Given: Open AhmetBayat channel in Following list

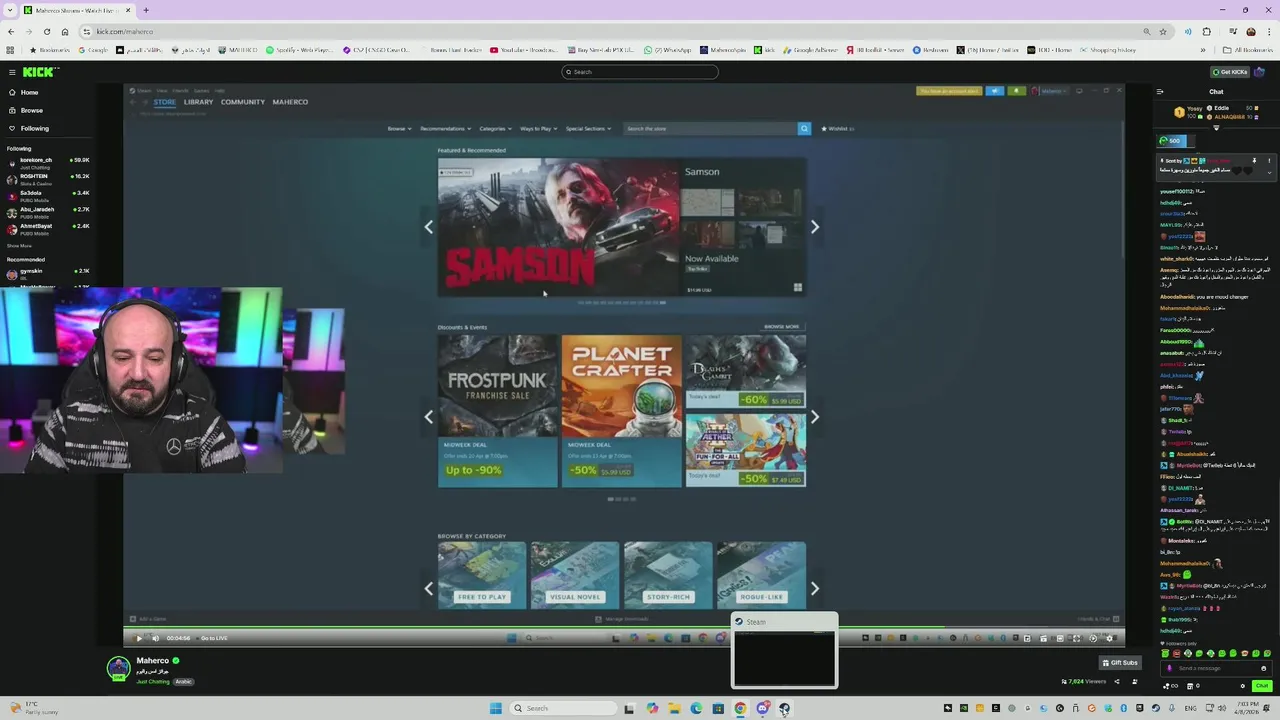Looking at the screenshot, I should pyautogui.click(x=47, y=228).
